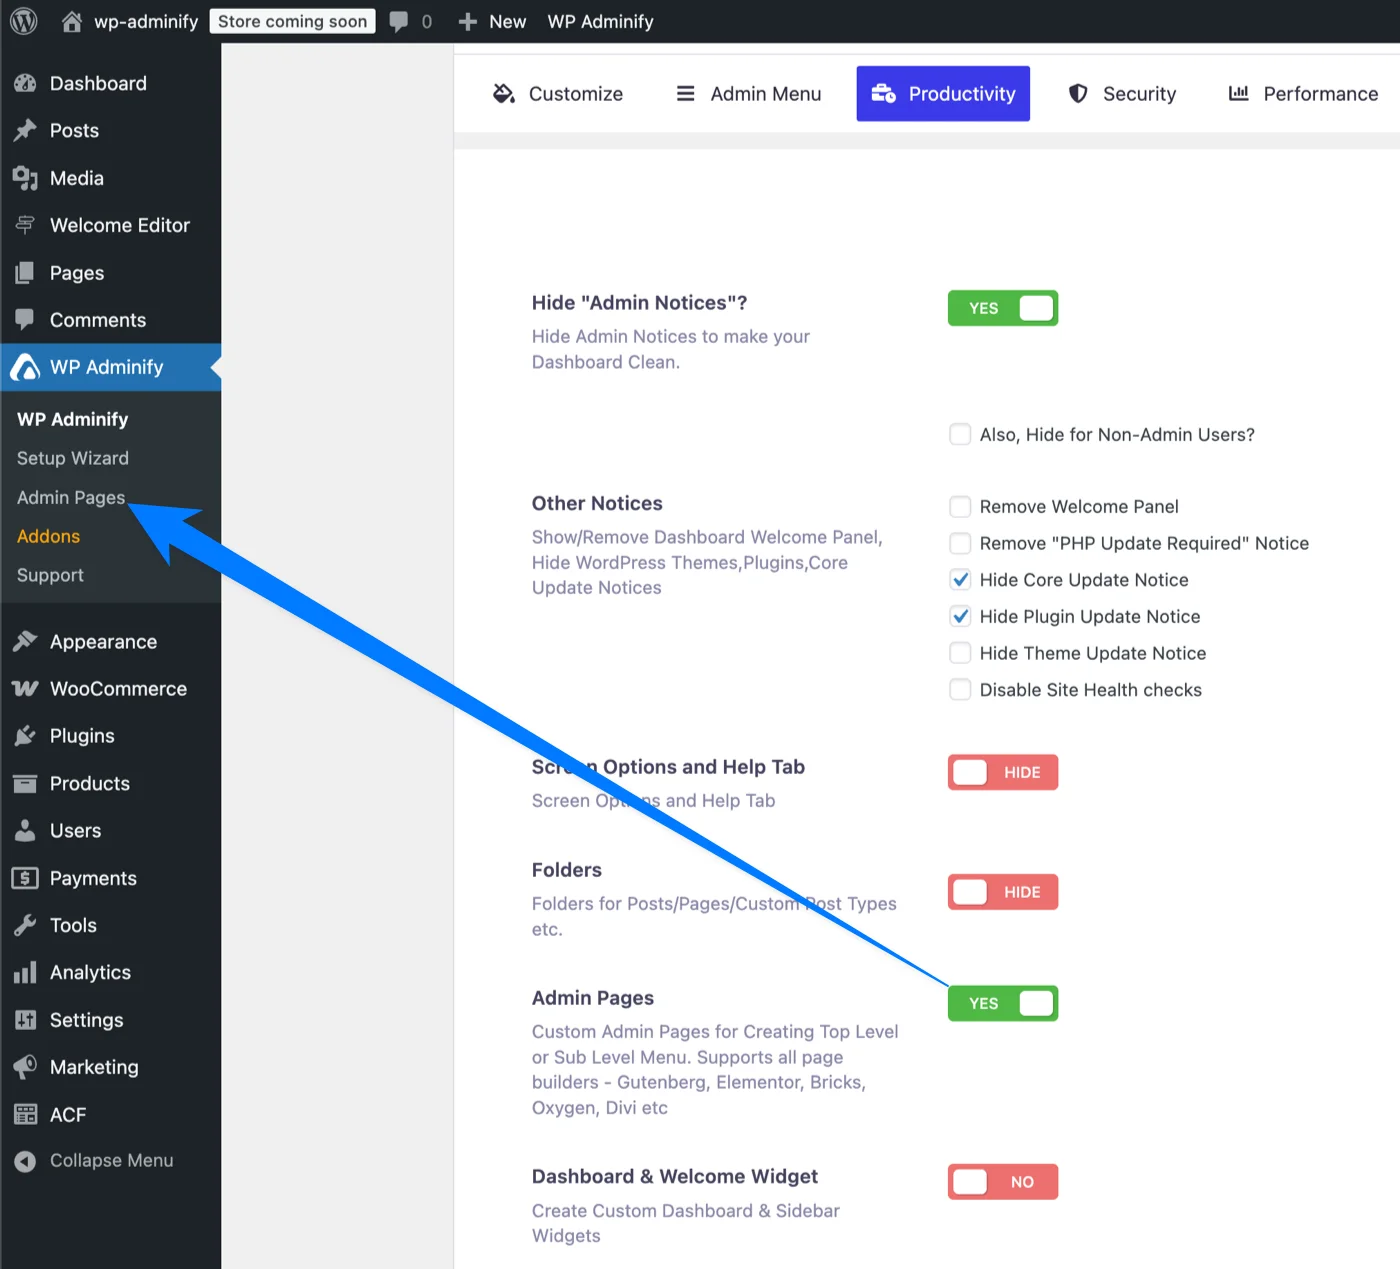Open comments bubble icon in admin bar
This screenshot has height=1269, width=1400.
399,22
